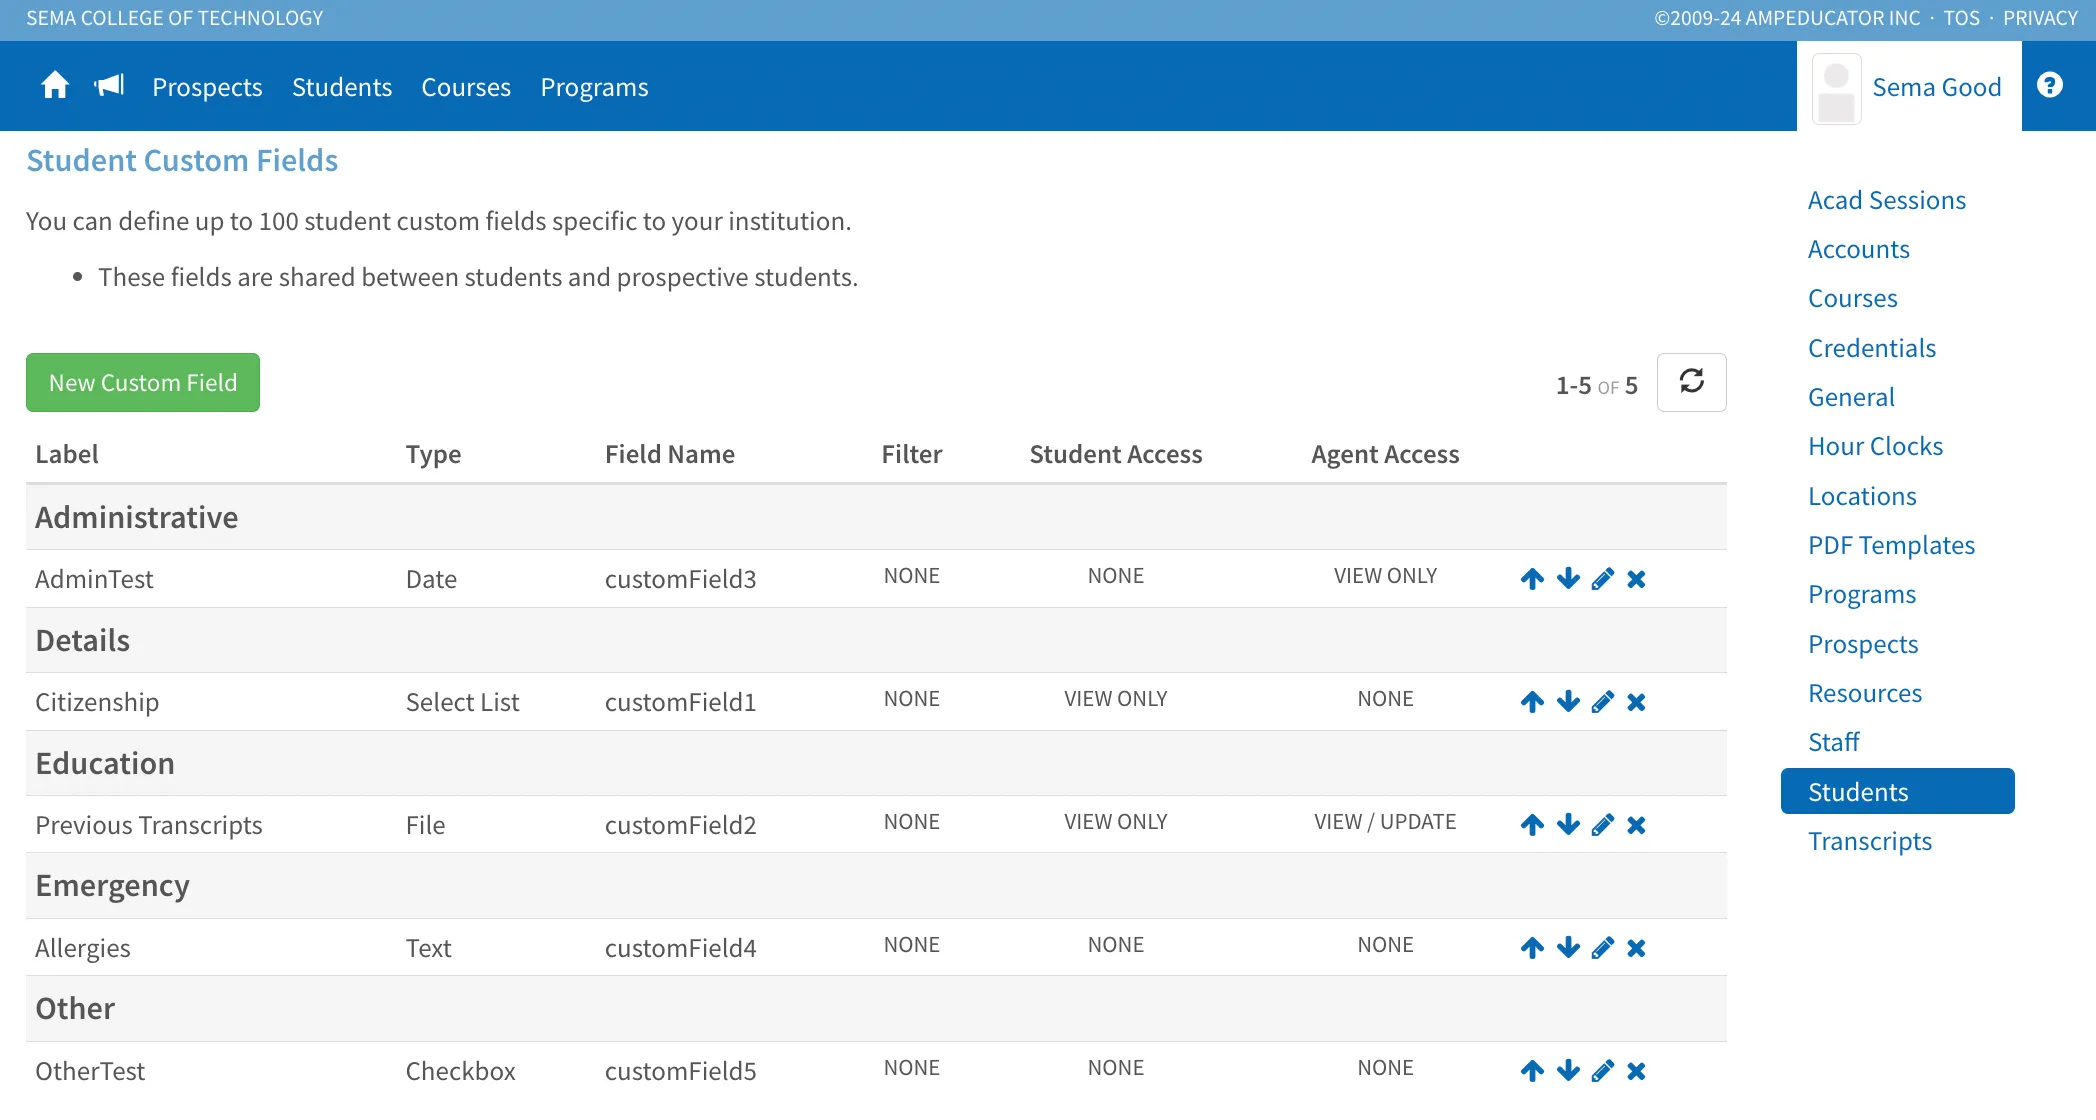The height and width of the screenshot is (1120, 2096).
Task: Go to the Home icon in navbar
Action: [x=55, y=86]
